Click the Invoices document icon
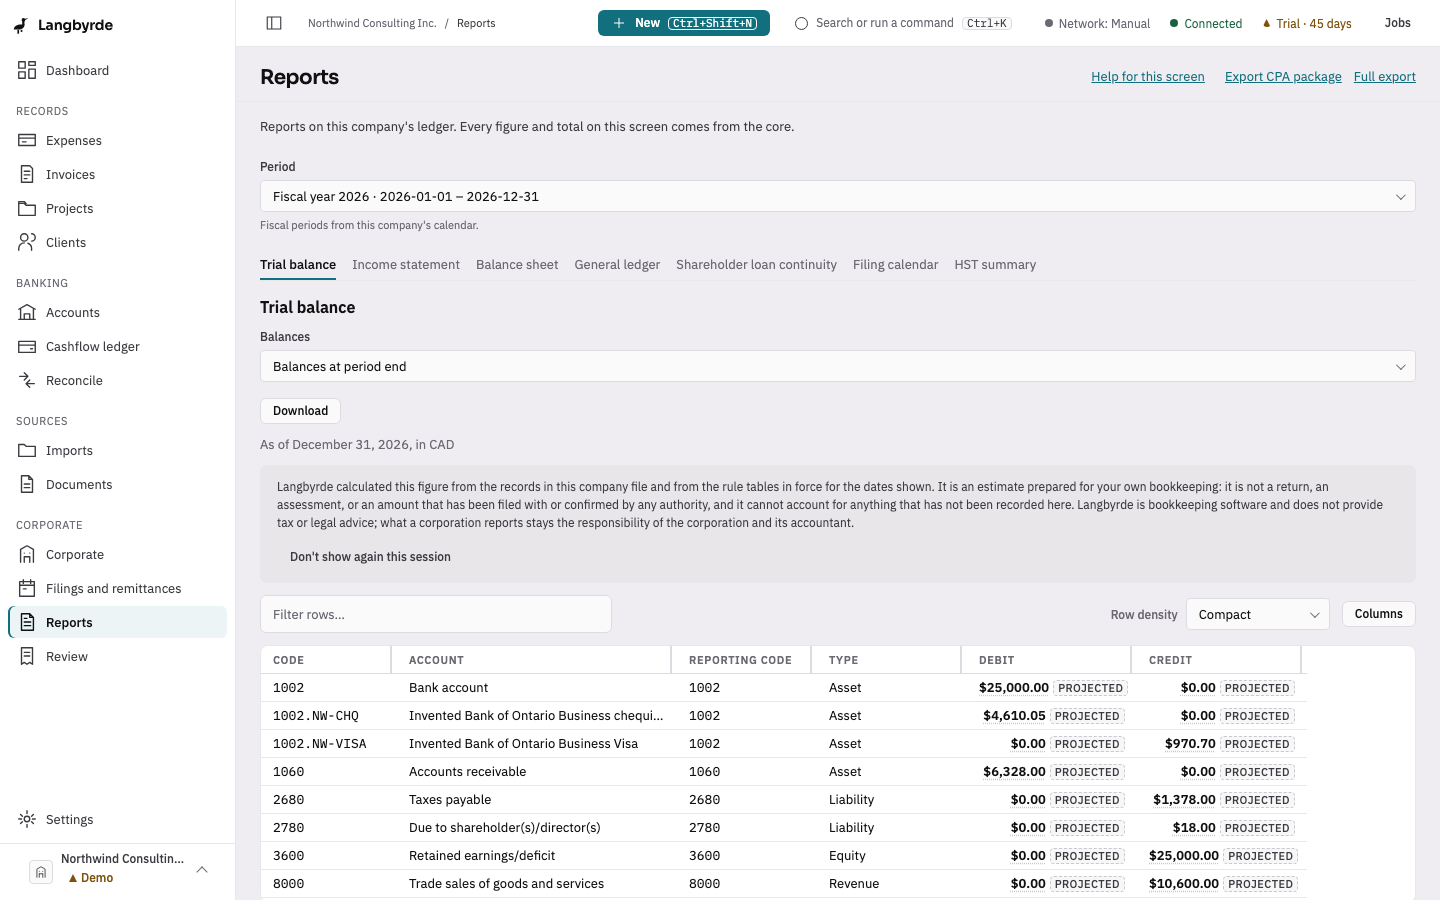Viewport: 1440px width, 900px height. (x=27, y=174)
